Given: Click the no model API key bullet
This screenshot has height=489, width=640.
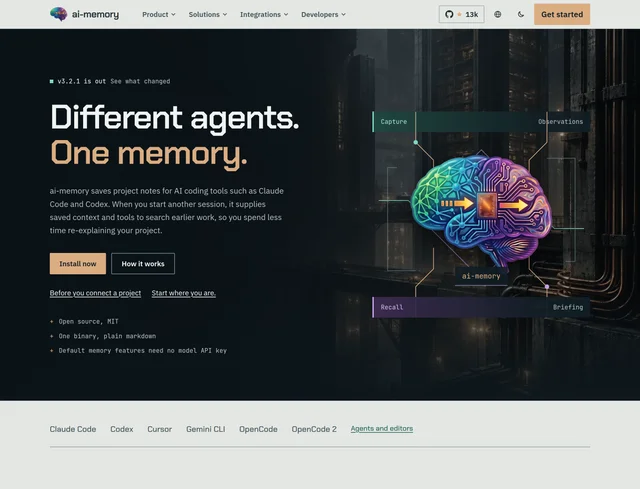Looking at the screenshot, I should click(x=142, y=351).
